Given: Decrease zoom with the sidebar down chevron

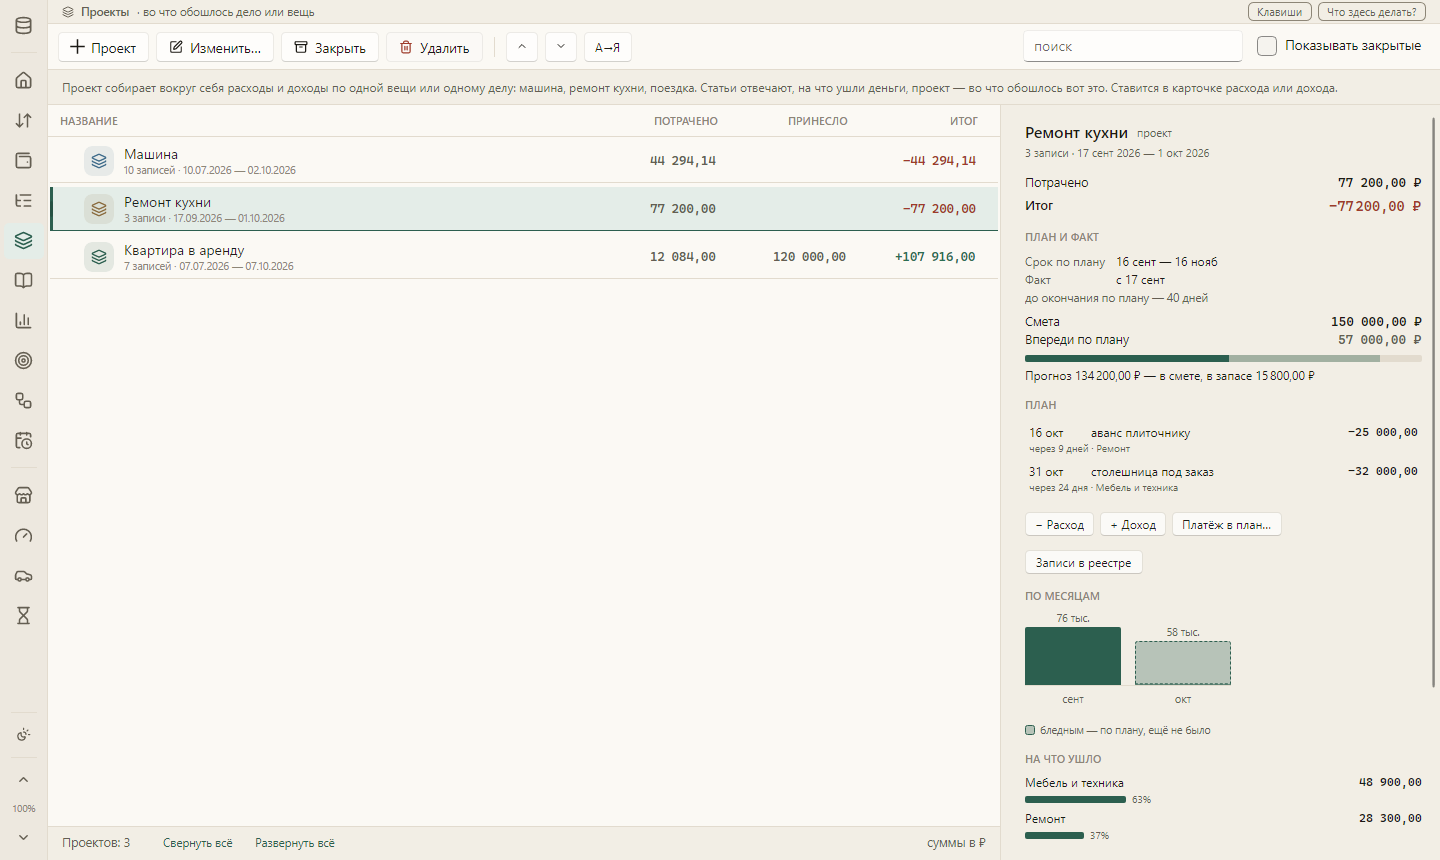Looking at the screenshot, I should [x=24, y=837].
